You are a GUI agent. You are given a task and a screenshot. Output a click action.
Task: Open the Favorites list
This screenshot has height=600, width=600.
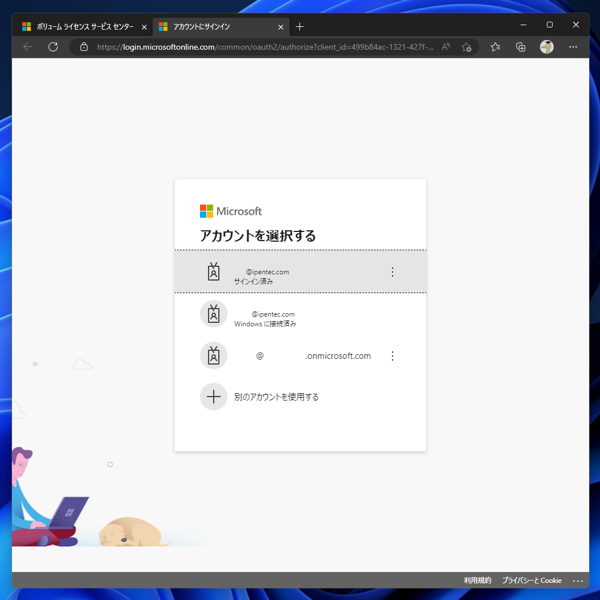pos(496,47)
